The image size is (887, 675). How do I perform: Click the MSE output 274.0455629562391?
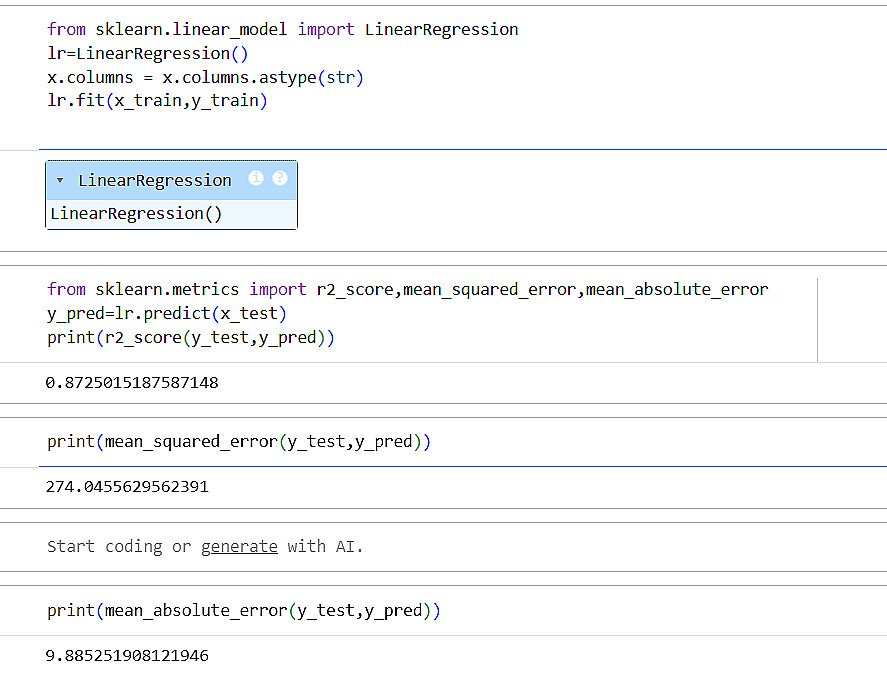tap(127, 487)
